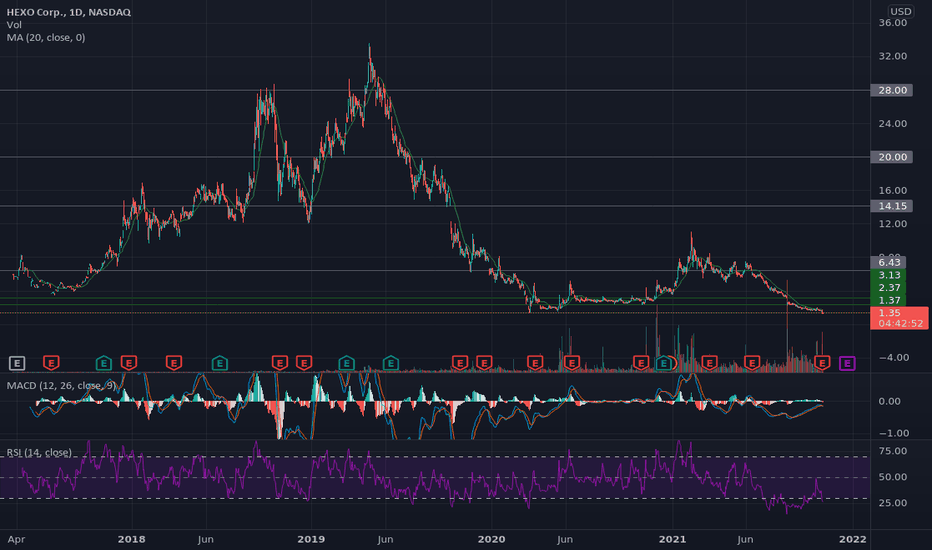Open the USD currency selector
This screenshot has width=932, height=550.
[900, 11]
